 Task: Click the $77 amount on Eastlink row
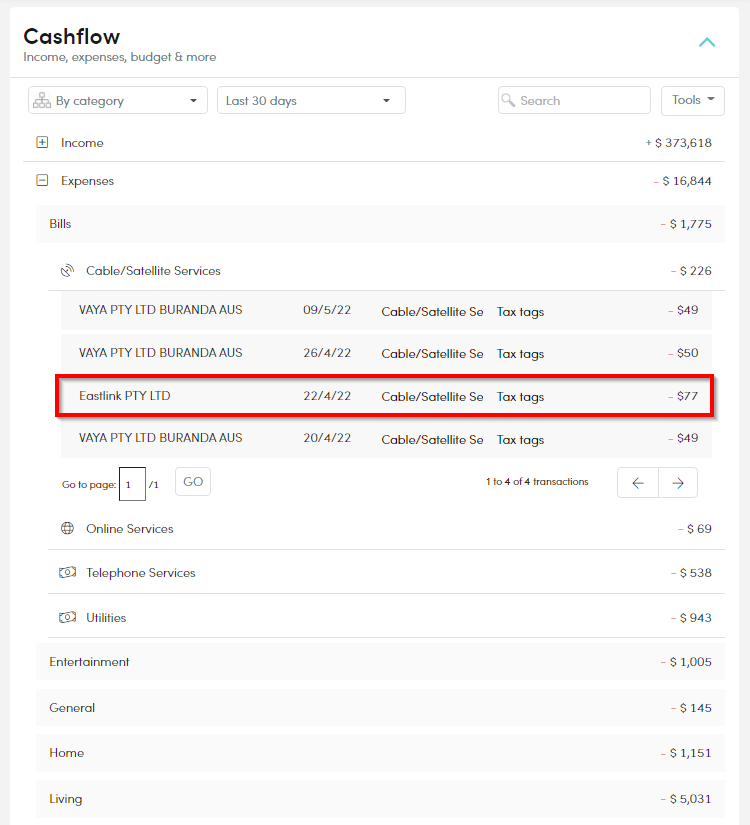[683, 396]
